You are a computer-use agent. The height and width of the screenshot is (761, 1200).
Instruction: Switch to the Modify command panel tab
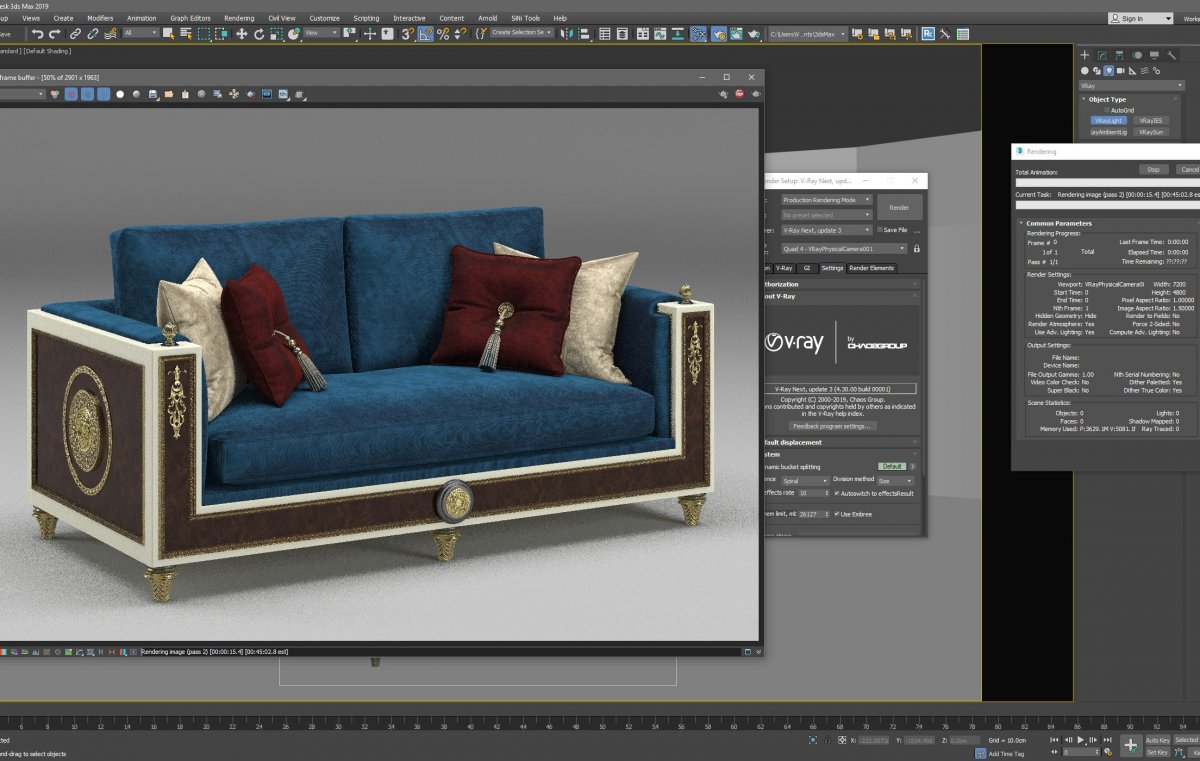1102,55
